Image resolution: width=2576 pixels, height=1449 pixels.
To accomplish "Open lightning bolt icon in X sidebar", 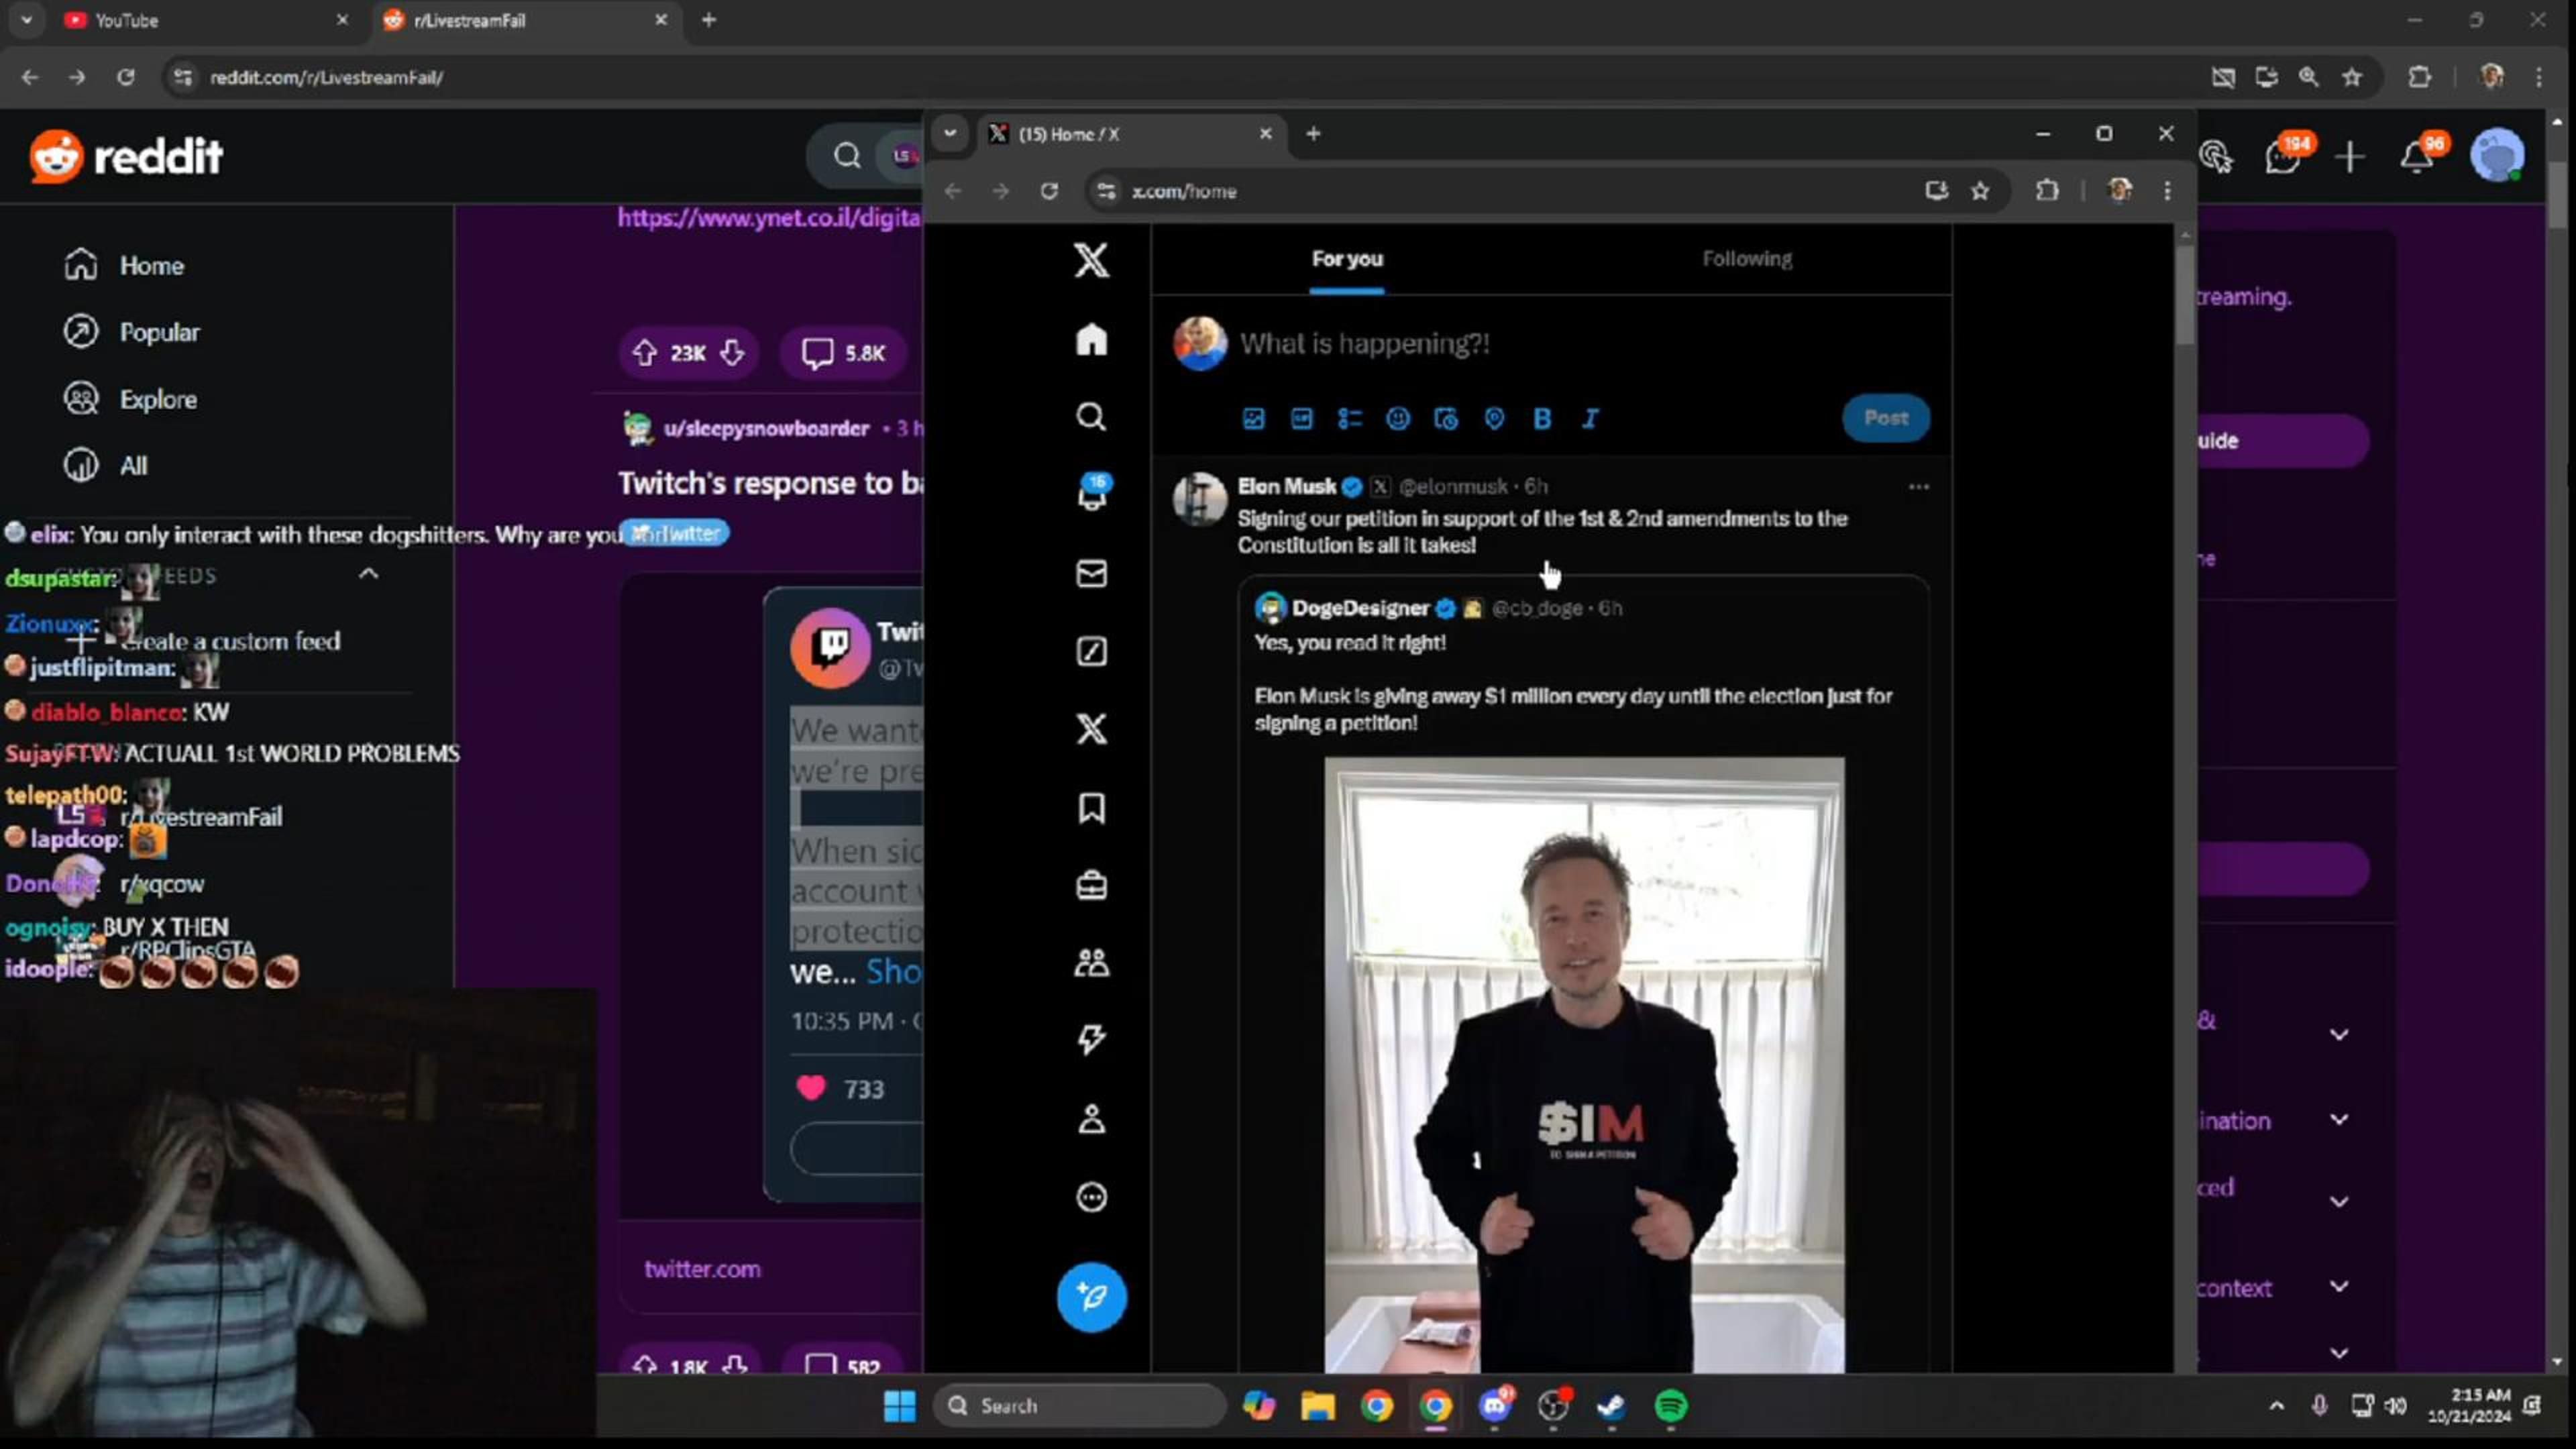I will coord(1091,1040).
